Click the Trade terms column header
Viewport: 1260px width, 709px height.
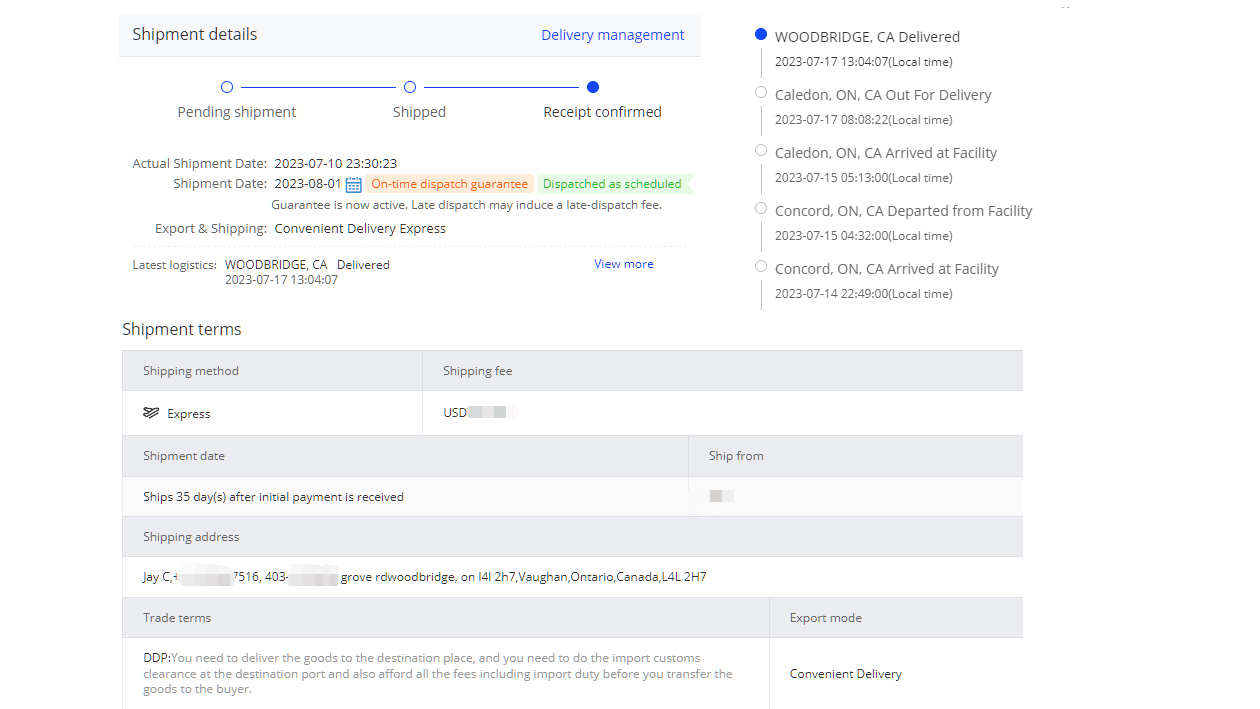177,618
